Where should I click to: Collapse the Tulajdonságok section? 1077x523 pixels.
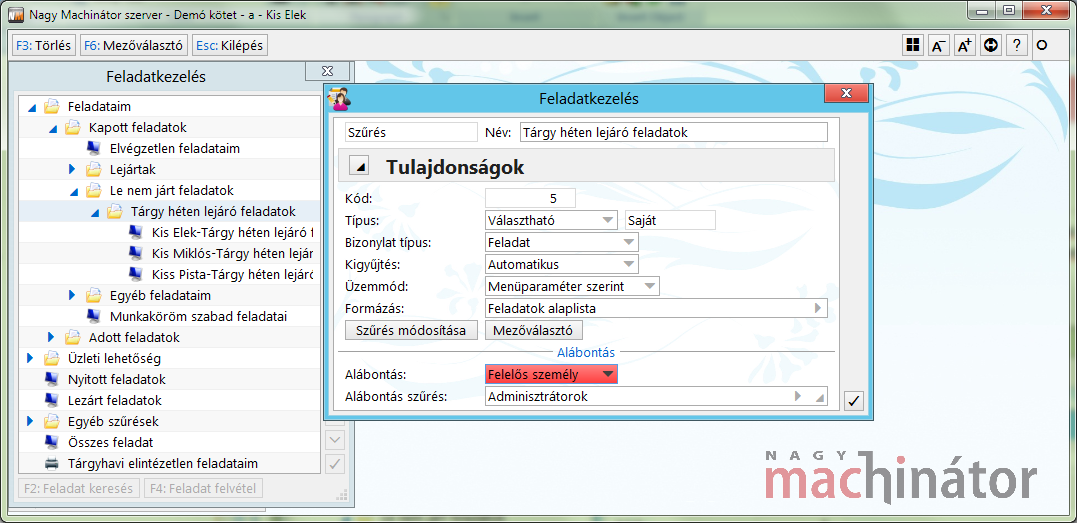pyautogui.click(x=360, y=166)
